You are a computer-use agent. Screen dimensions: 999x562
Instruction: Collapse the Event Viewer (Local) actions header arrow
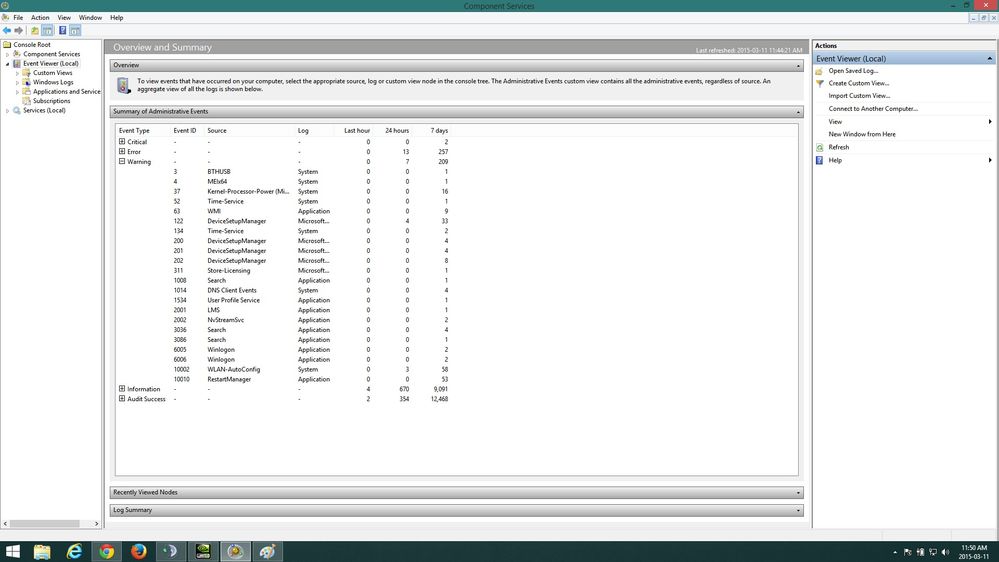tap(989, 59)
